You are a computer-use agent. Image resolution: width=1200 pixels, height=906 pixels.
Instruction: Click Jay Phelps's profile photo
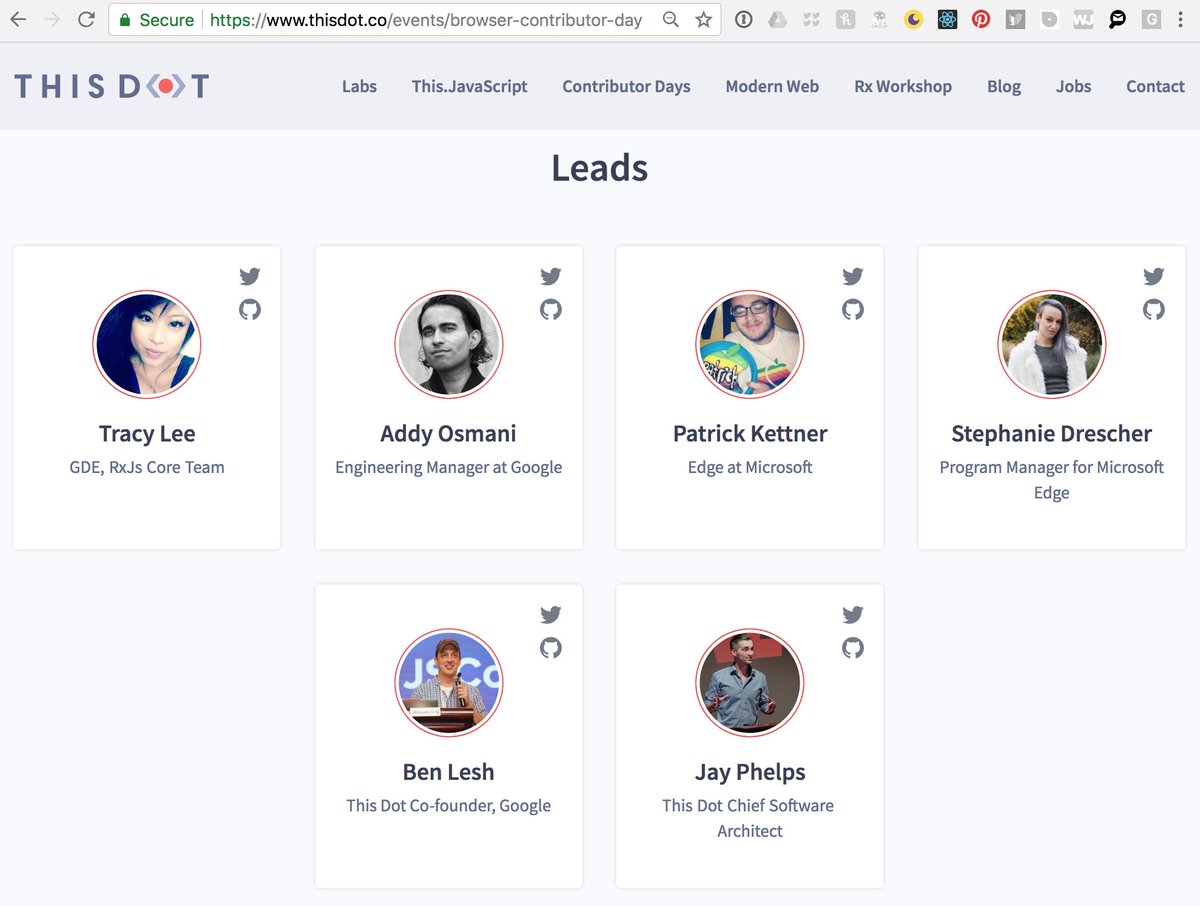750,683
